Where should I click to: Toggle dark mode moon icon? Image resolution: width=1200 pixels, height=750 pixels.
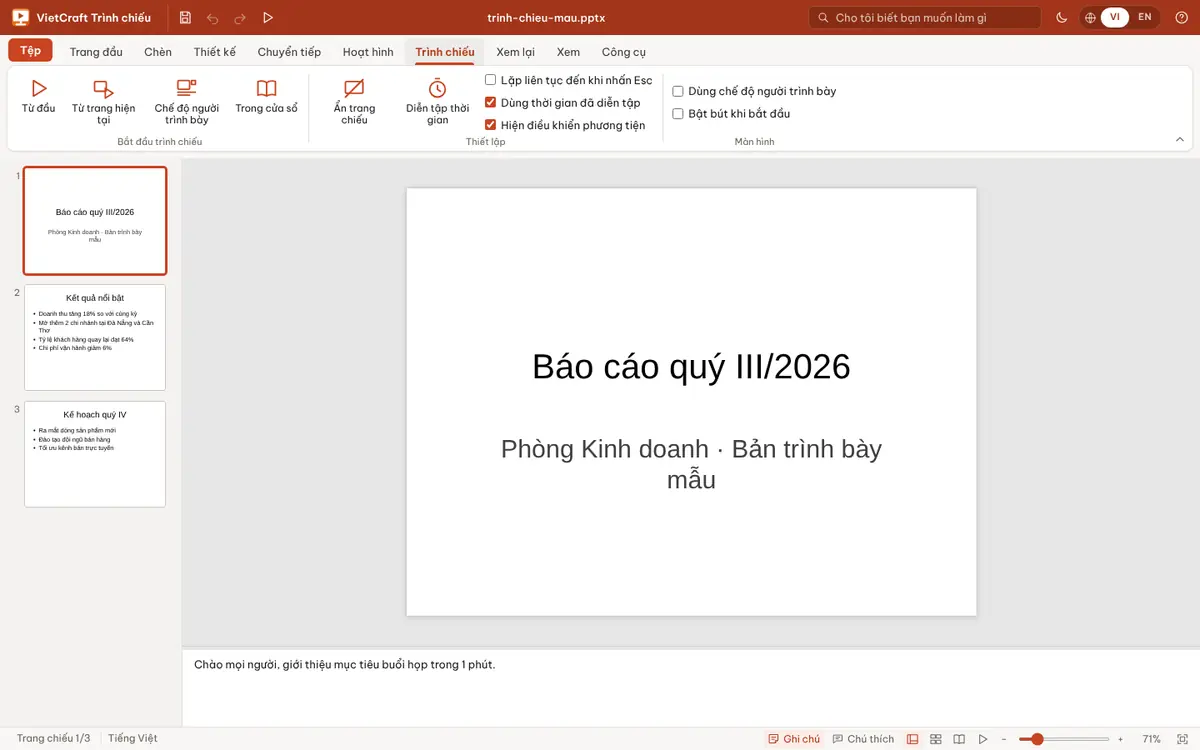pyautogui.click(x=1061, y=17)
